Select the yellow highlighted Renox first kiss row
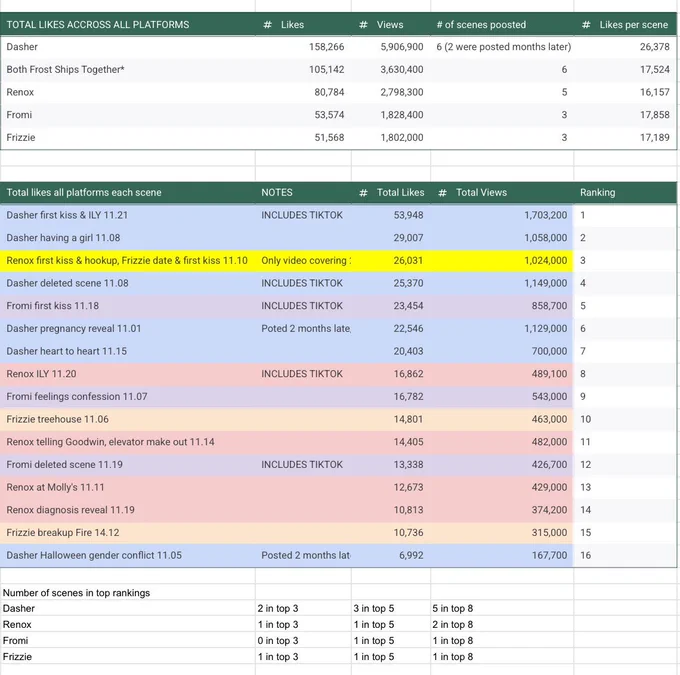The height and width of the screenshot is (675, 680). click(x=286, y=260)
